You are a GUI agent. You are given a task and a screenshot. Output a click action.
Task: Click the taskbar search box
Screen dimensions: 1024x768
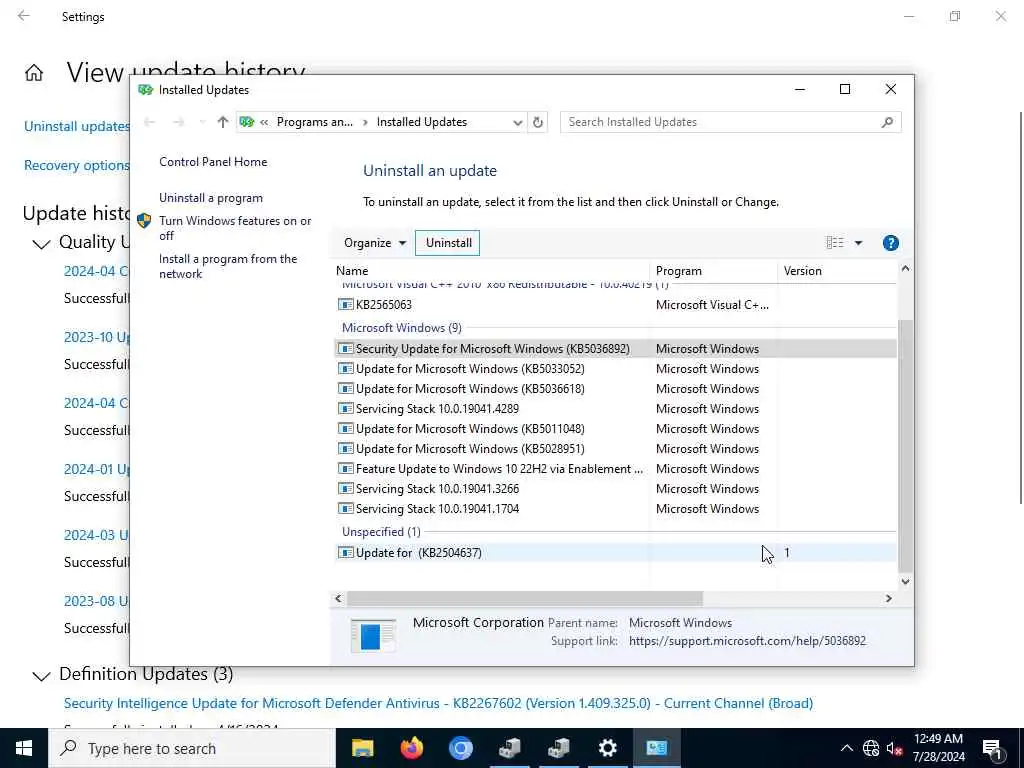[192, 748]
